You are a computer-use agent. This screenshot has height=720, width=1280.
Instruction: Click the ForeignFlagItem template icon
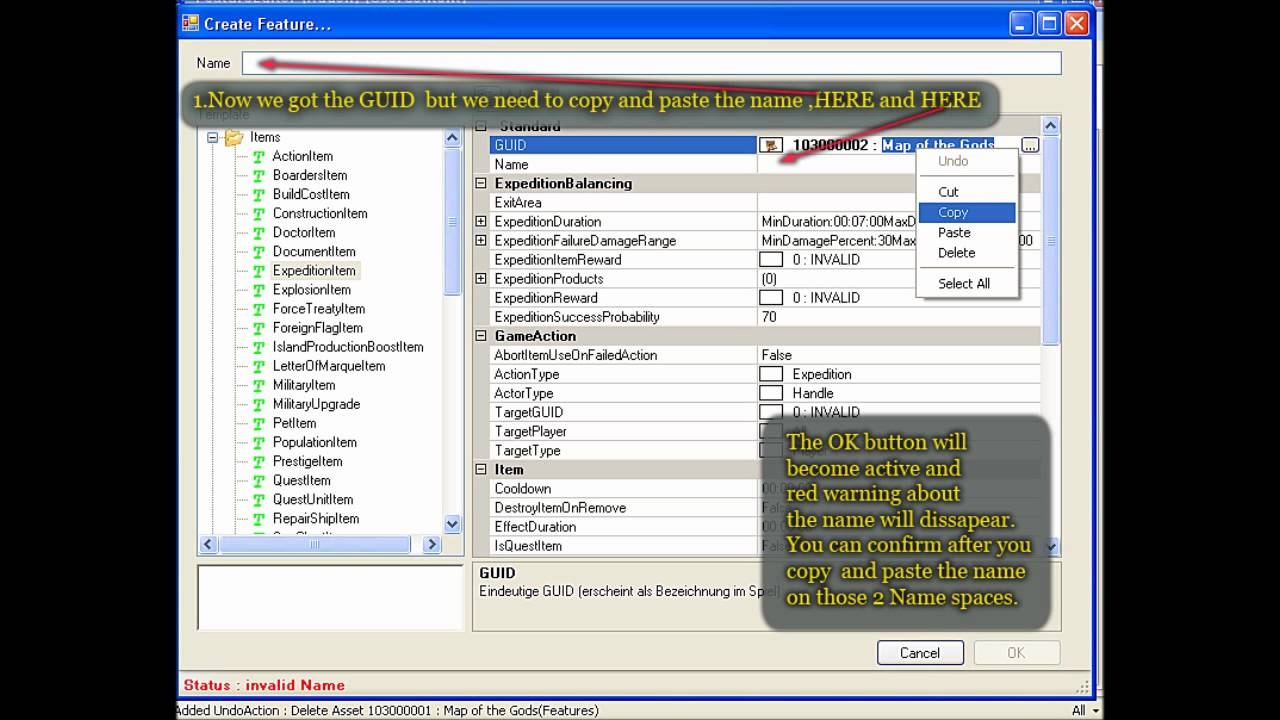pos(259,327)
